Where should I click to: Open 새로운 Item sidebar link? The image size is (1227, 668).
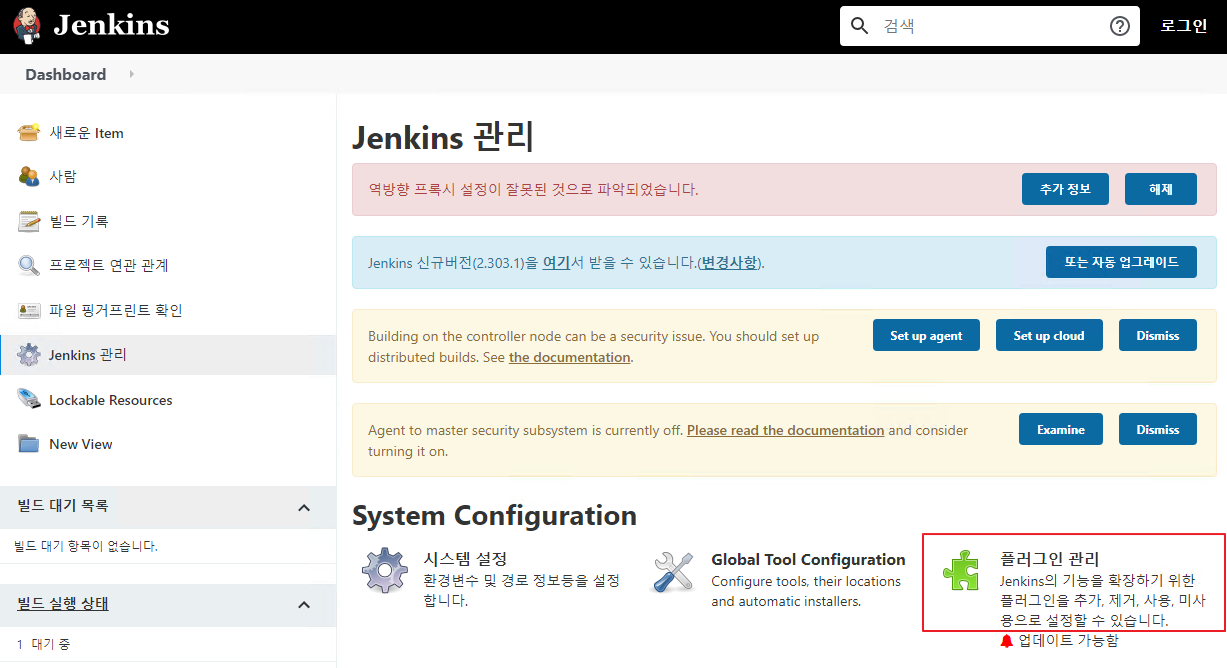click(87, 133)
